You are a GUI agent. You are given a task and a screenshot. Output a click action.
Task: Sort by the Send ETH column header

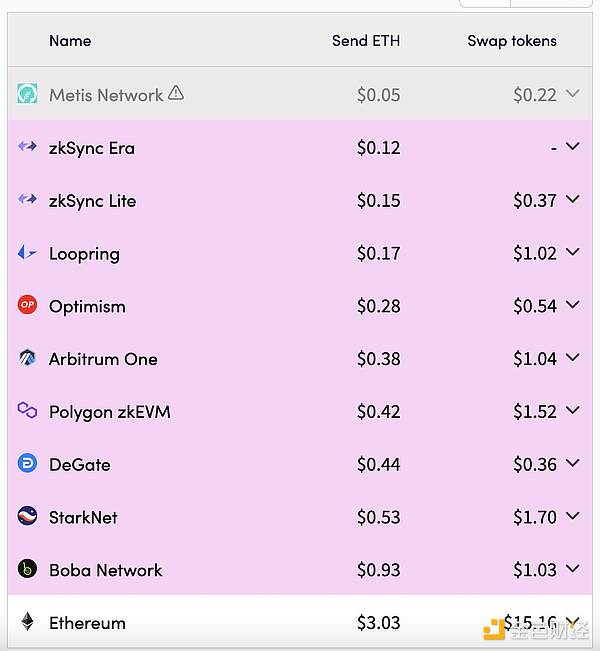pyautogui.click(x=366, y=41)
